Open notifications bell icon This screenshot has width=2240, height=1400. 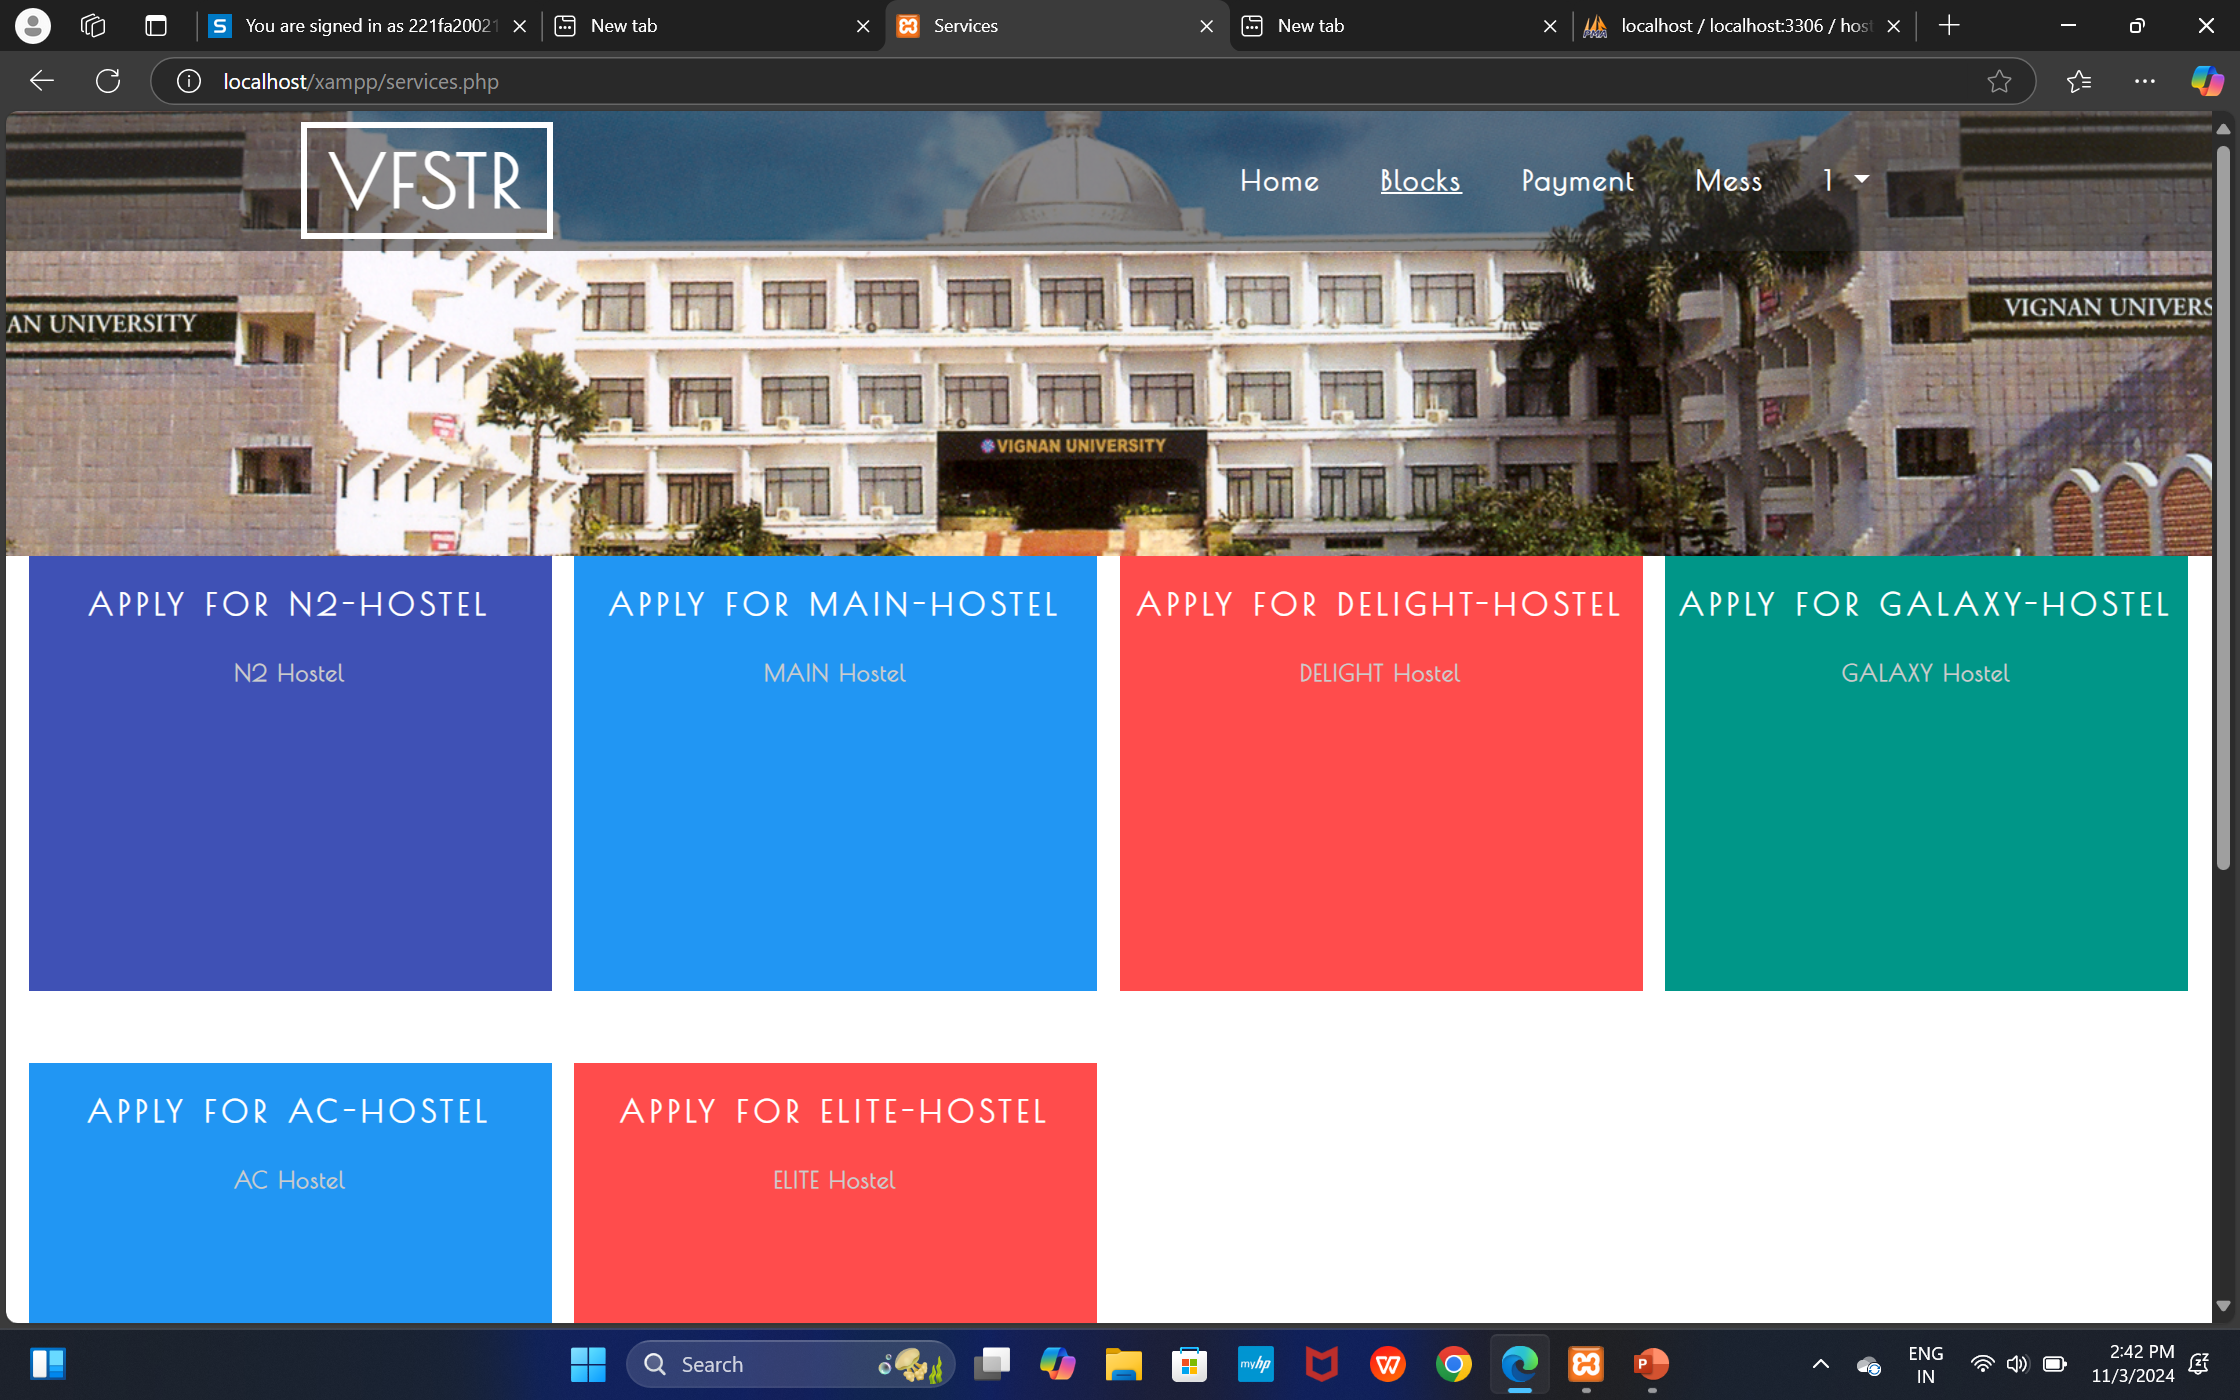point(2199,1364)
